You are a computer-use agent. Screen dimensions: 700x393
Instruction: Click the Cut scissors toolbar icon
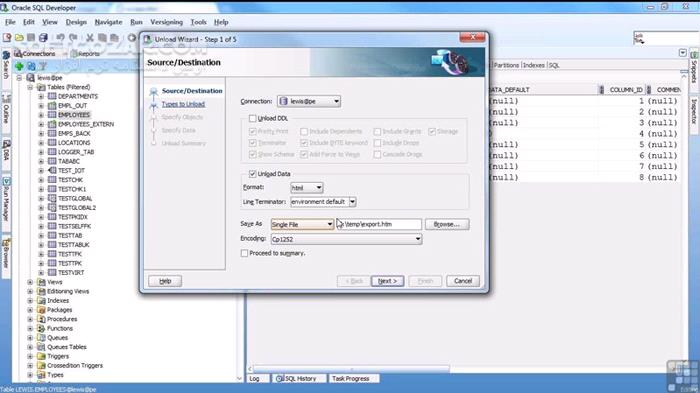(x=90, y=38)
